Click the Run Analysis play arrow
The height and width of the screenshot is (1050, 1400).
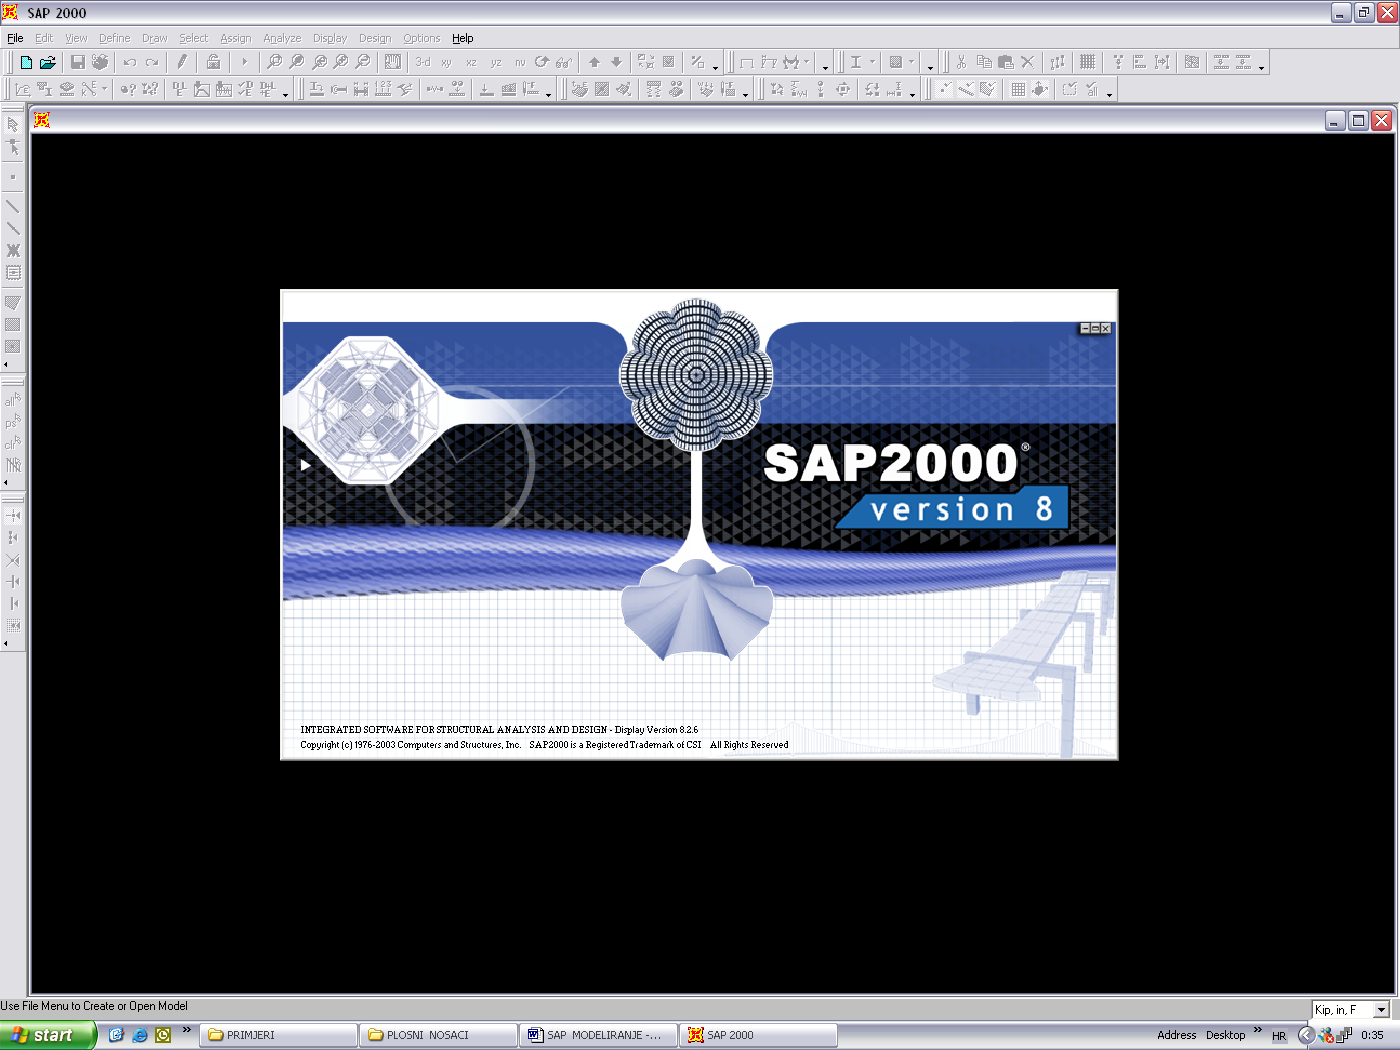pyautogui.click(x=244, y=62)
